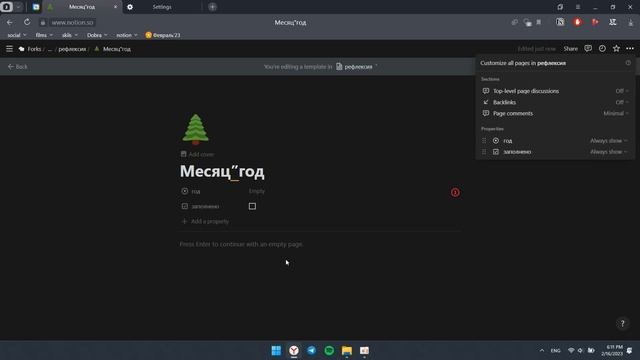
Task: Open File Explorer from the taskbar
Action: 347,350
